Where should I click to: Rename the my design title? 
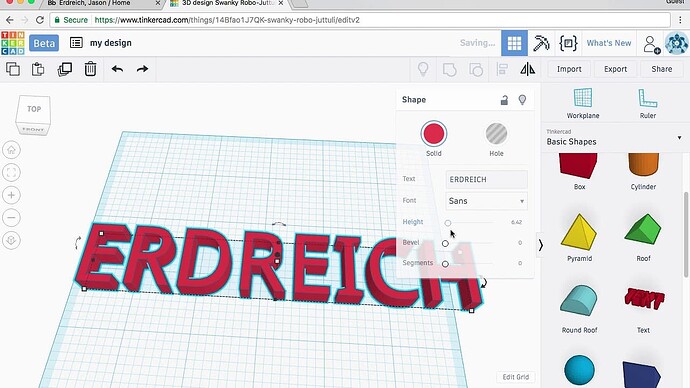click(x=110, y=43)
